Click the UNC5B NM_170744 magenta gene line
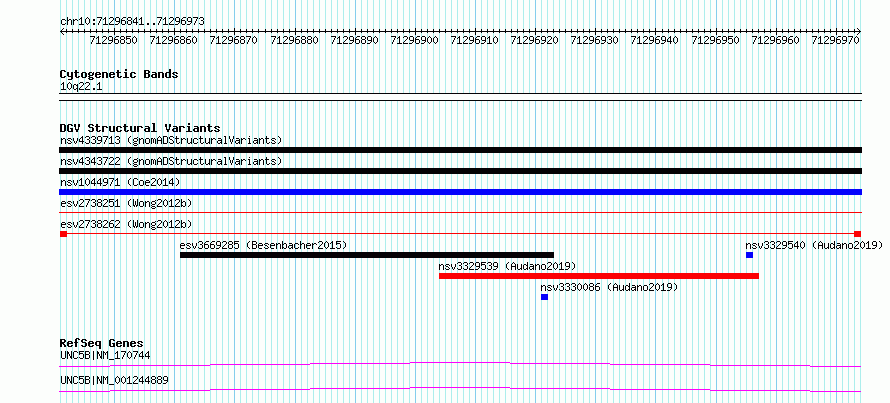 [x=460, y=364]
